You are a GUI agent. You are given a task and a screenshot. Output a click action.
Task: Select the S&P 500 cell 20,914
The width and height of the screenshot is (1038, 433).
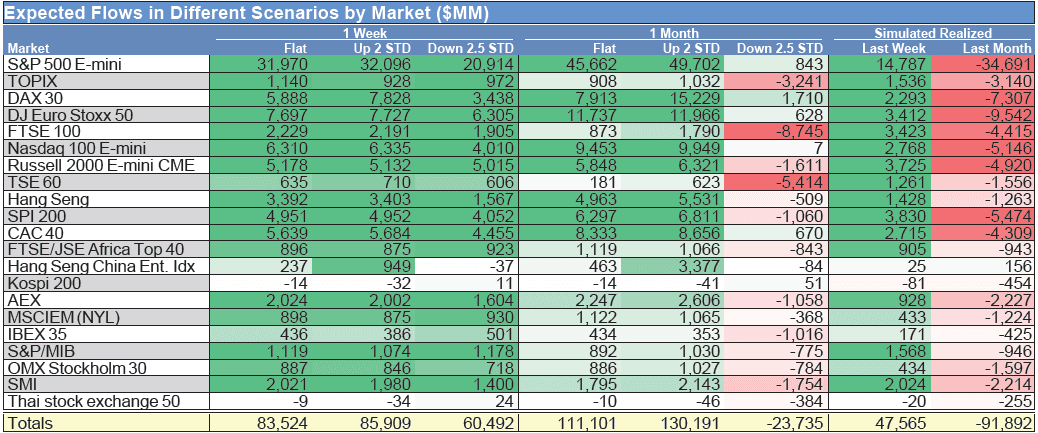(x=467, y=64)
